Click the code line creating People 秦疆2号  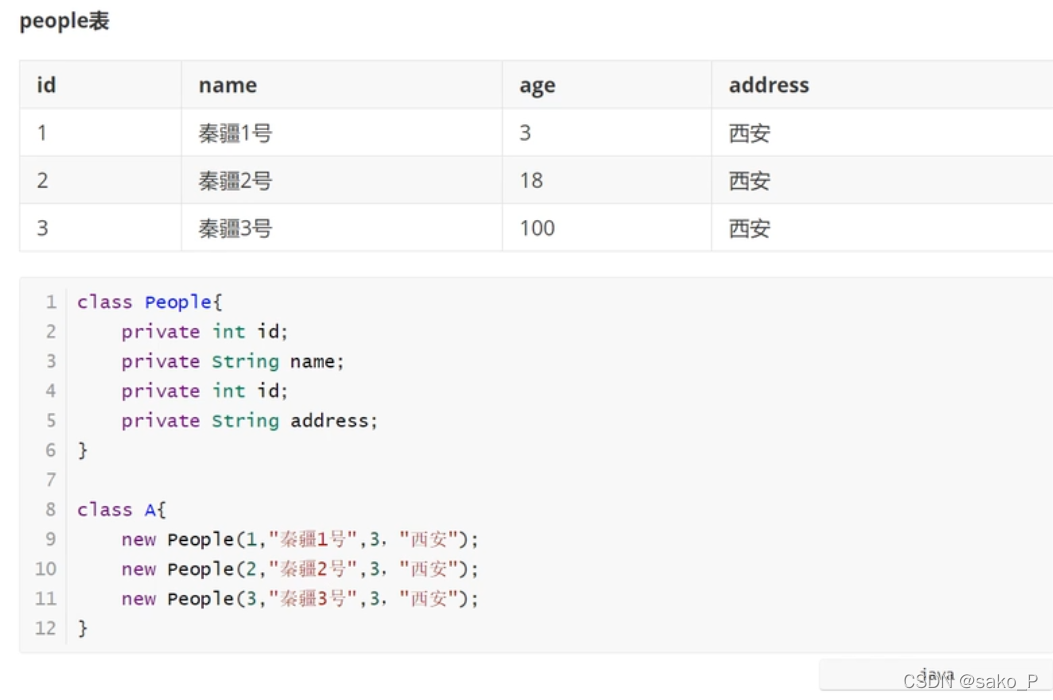(x=300, y=569)
